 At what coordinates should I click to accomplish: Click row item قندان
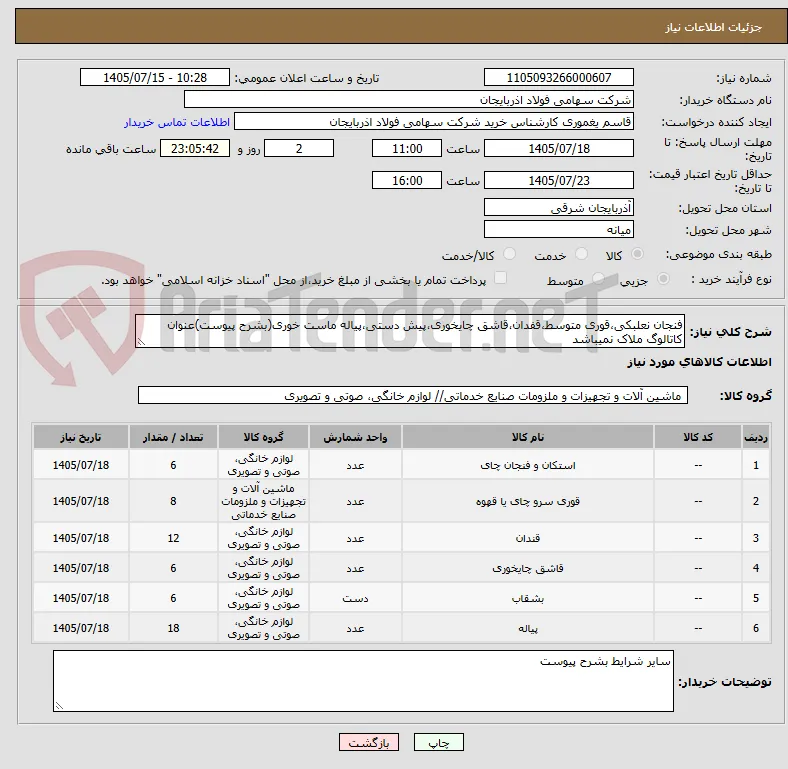(528, 538)
